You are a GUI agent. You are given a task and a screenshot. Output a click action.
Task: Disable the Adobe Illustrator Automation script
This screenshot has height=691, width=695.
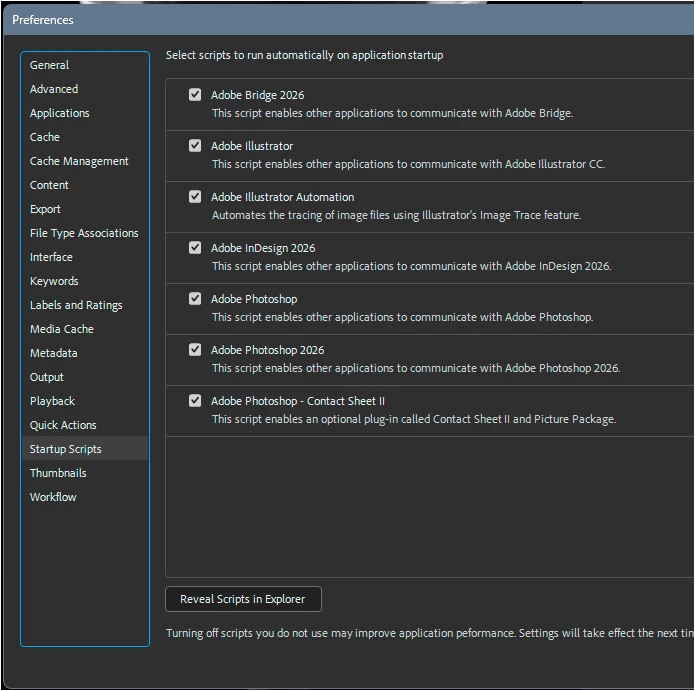click(x=195, y=197)
